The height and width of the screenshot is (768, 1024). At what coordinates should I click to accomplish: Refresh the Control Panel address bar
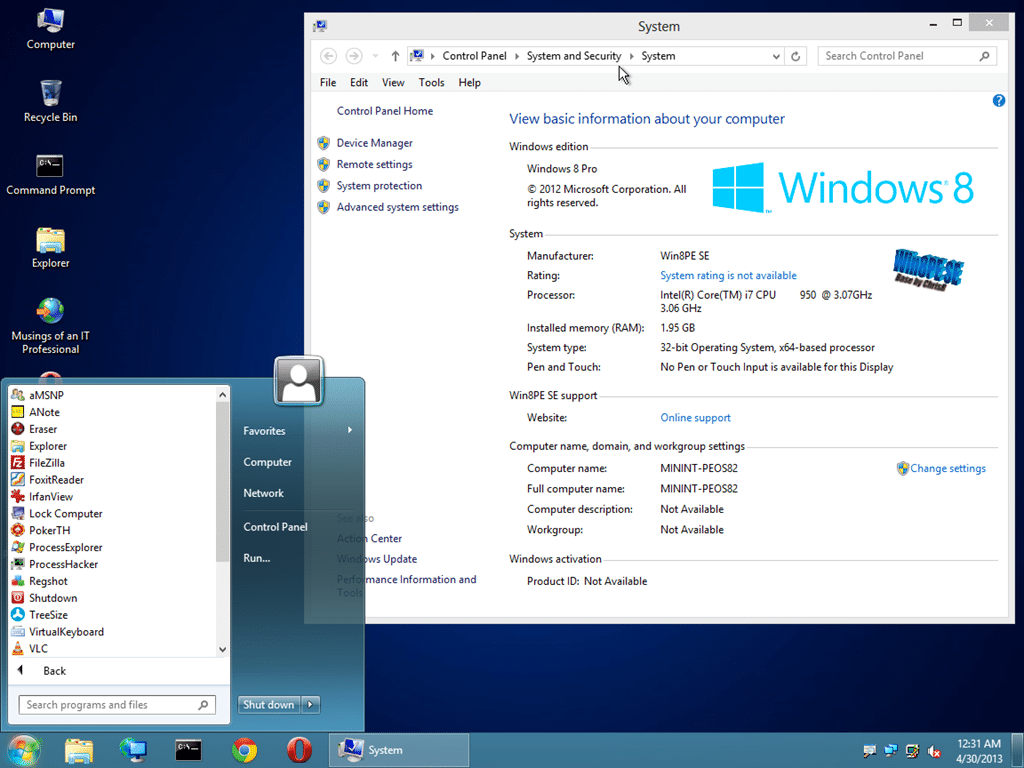[x=796, y=57]
